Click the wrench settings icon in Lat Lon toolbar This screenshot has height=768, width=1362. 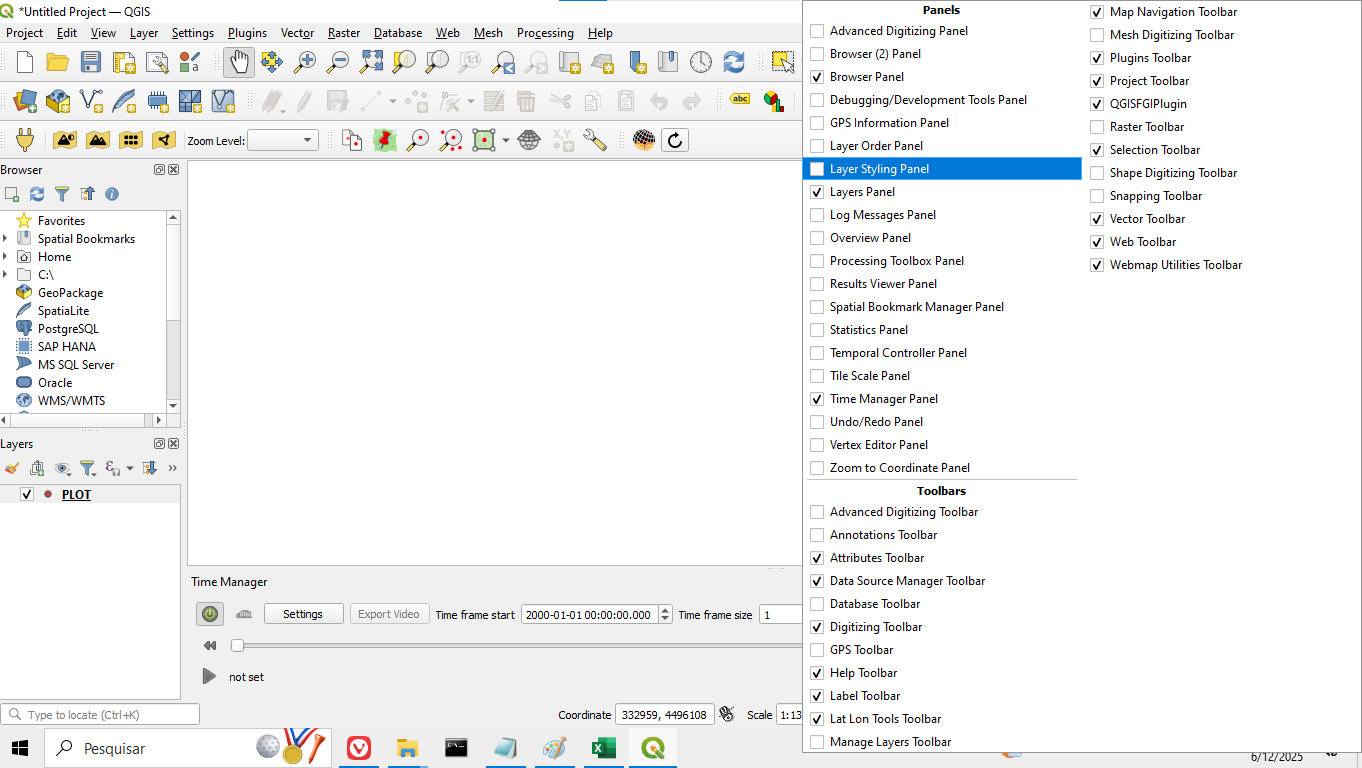coord(595,140)
